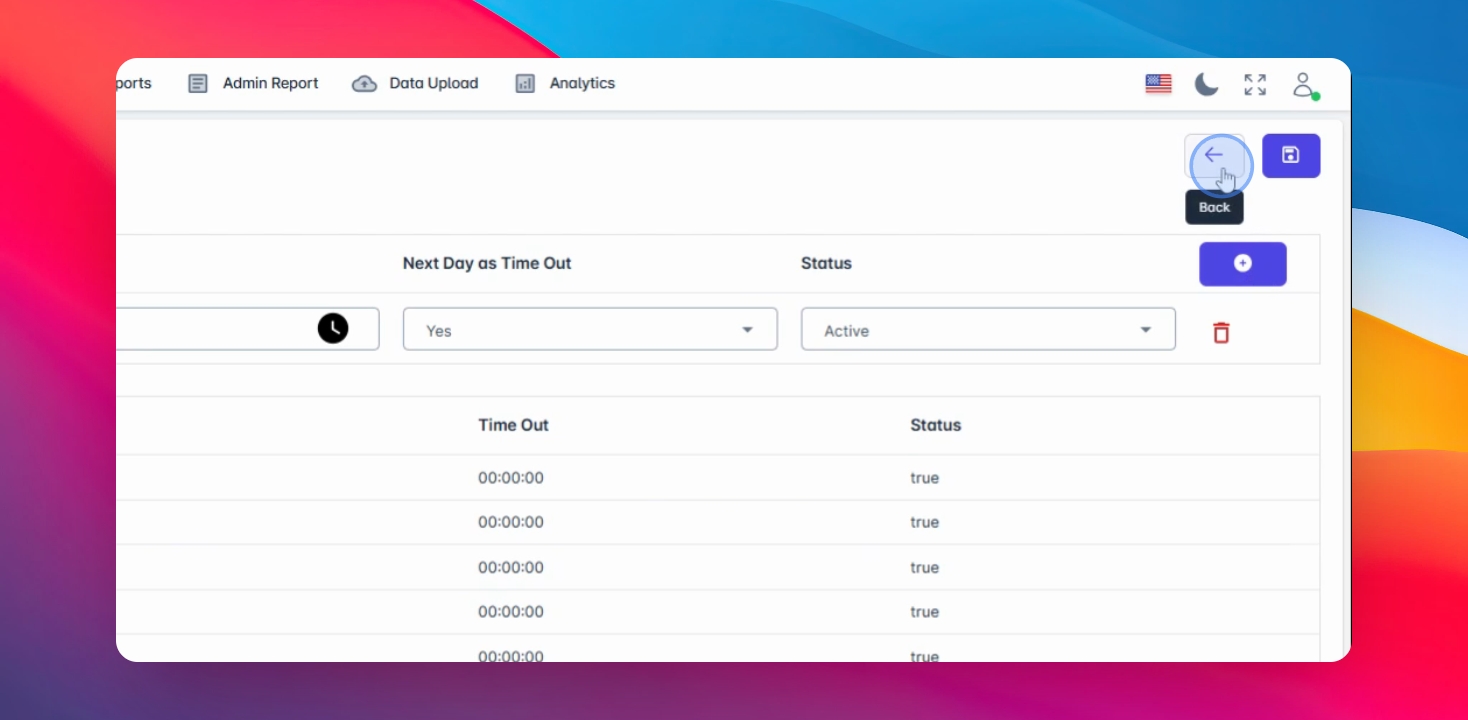Open the Data Upload menu
Image resolution: width=1468 pixels, height=720 pixels.
[415, 84]
